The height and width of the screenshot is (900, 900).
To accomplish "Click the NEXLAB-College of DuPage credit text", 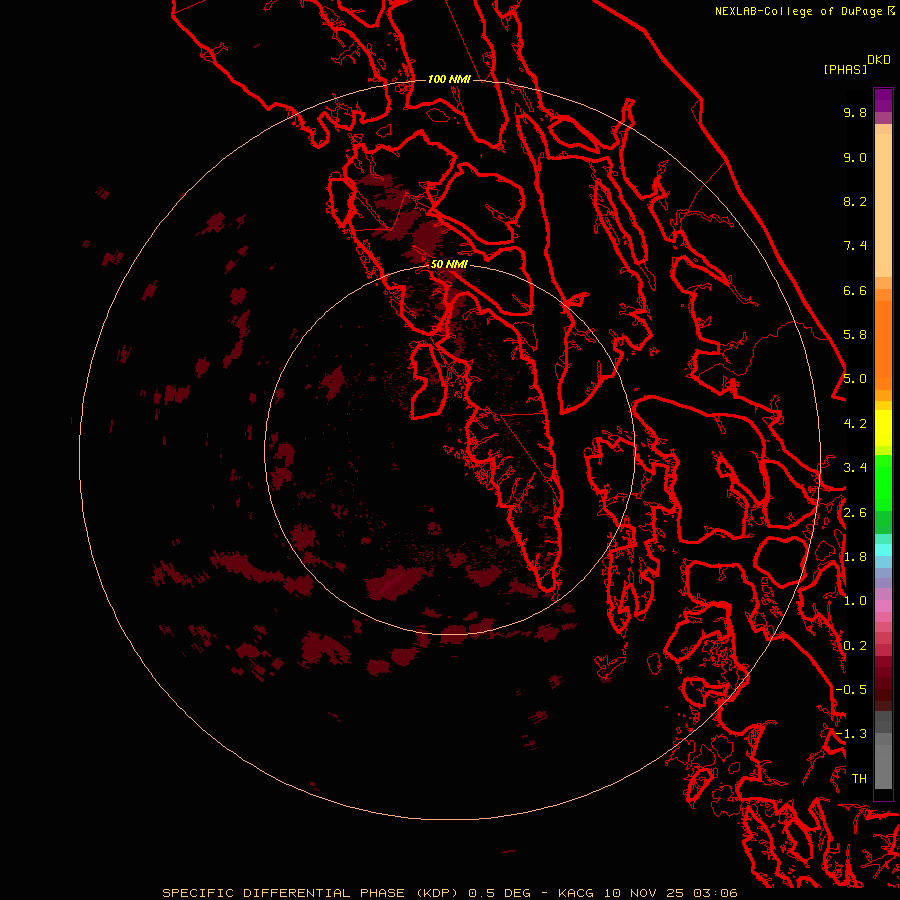I will pyautogui.click(x=801, y=11).
